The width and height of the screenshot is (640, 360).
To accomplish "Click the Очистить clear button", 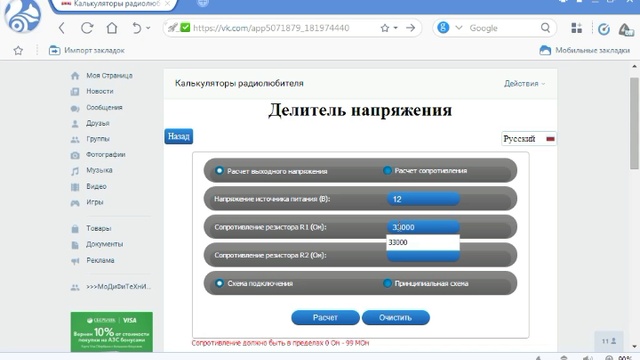I will pos(396,318).
